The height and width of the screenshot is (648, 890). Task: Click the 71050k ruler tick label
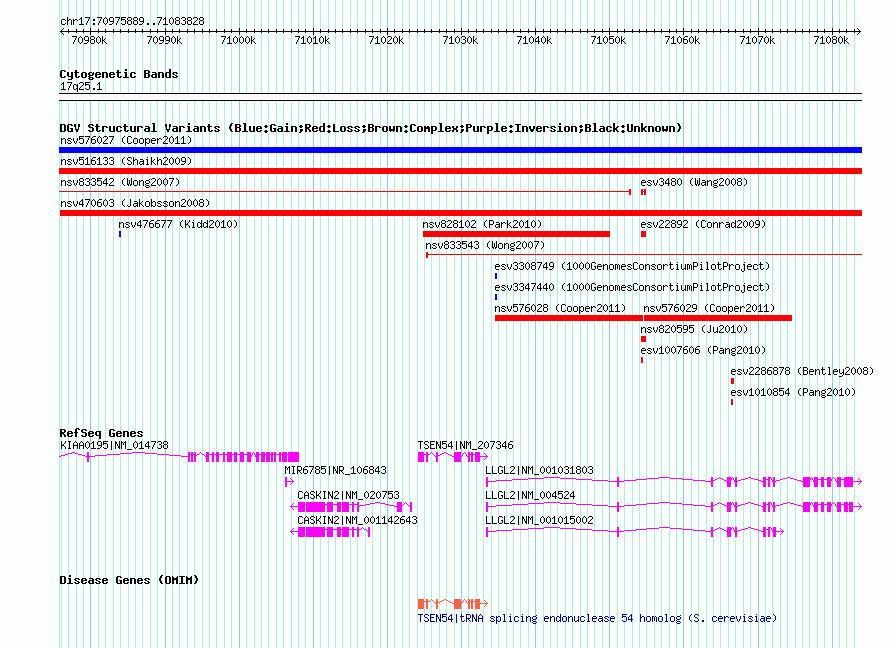608,40
